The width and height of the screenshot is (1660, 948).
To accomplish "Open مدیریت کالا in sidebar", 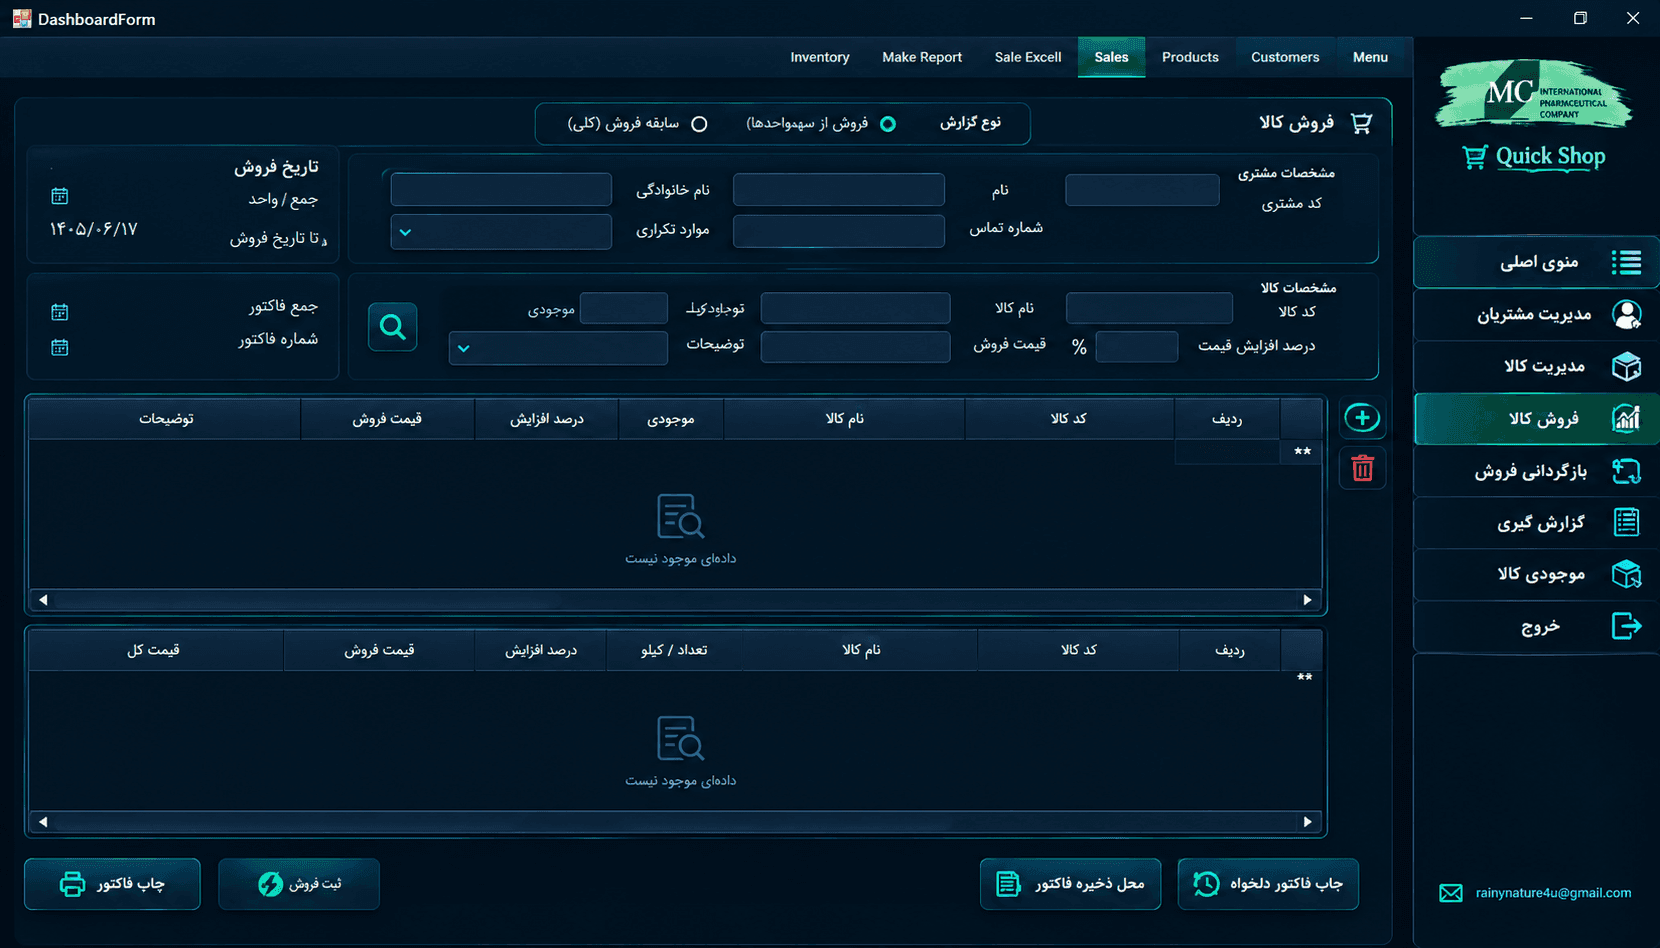I will (x=1536, y=366).
